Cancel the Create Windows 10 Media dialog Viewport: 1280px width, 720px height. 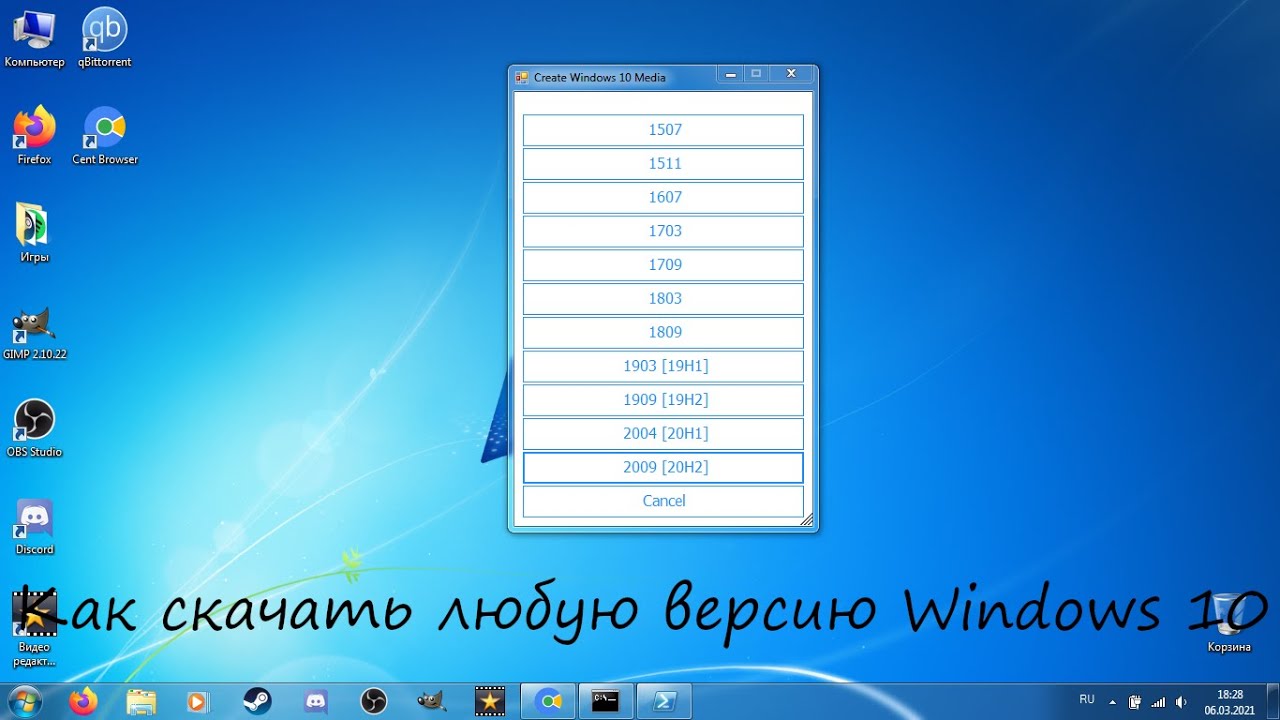tap(663, 501)
